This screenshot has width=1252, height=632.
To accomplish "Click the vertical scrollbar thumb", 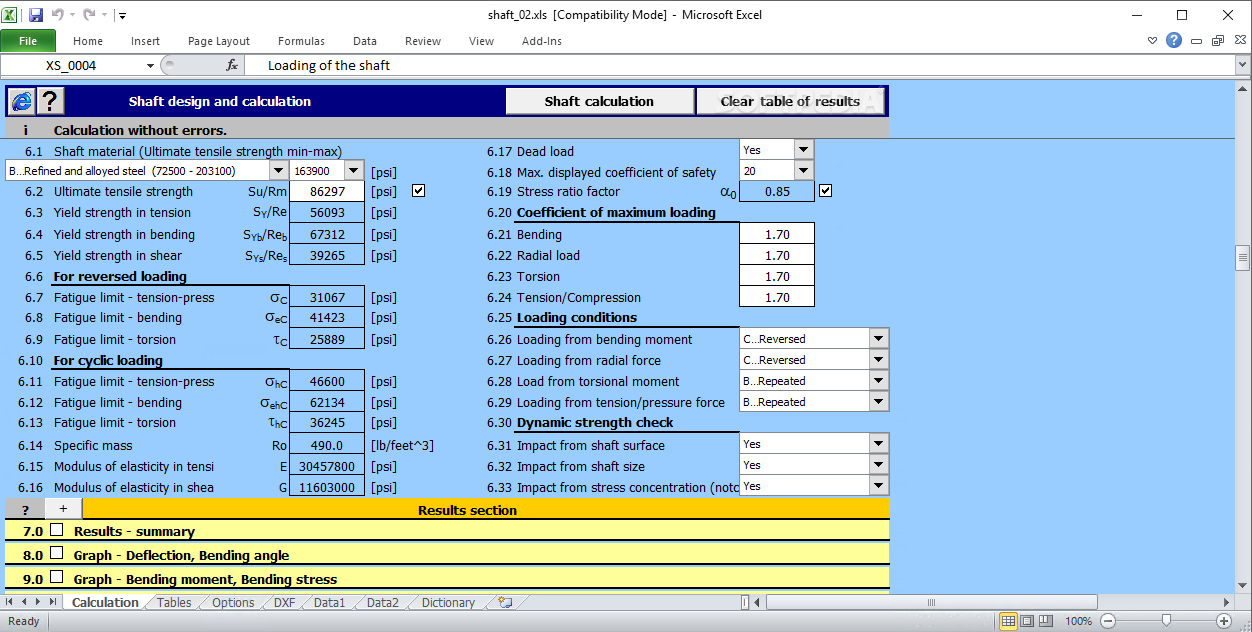I will pyautogui.click(x=1243, y=258).
